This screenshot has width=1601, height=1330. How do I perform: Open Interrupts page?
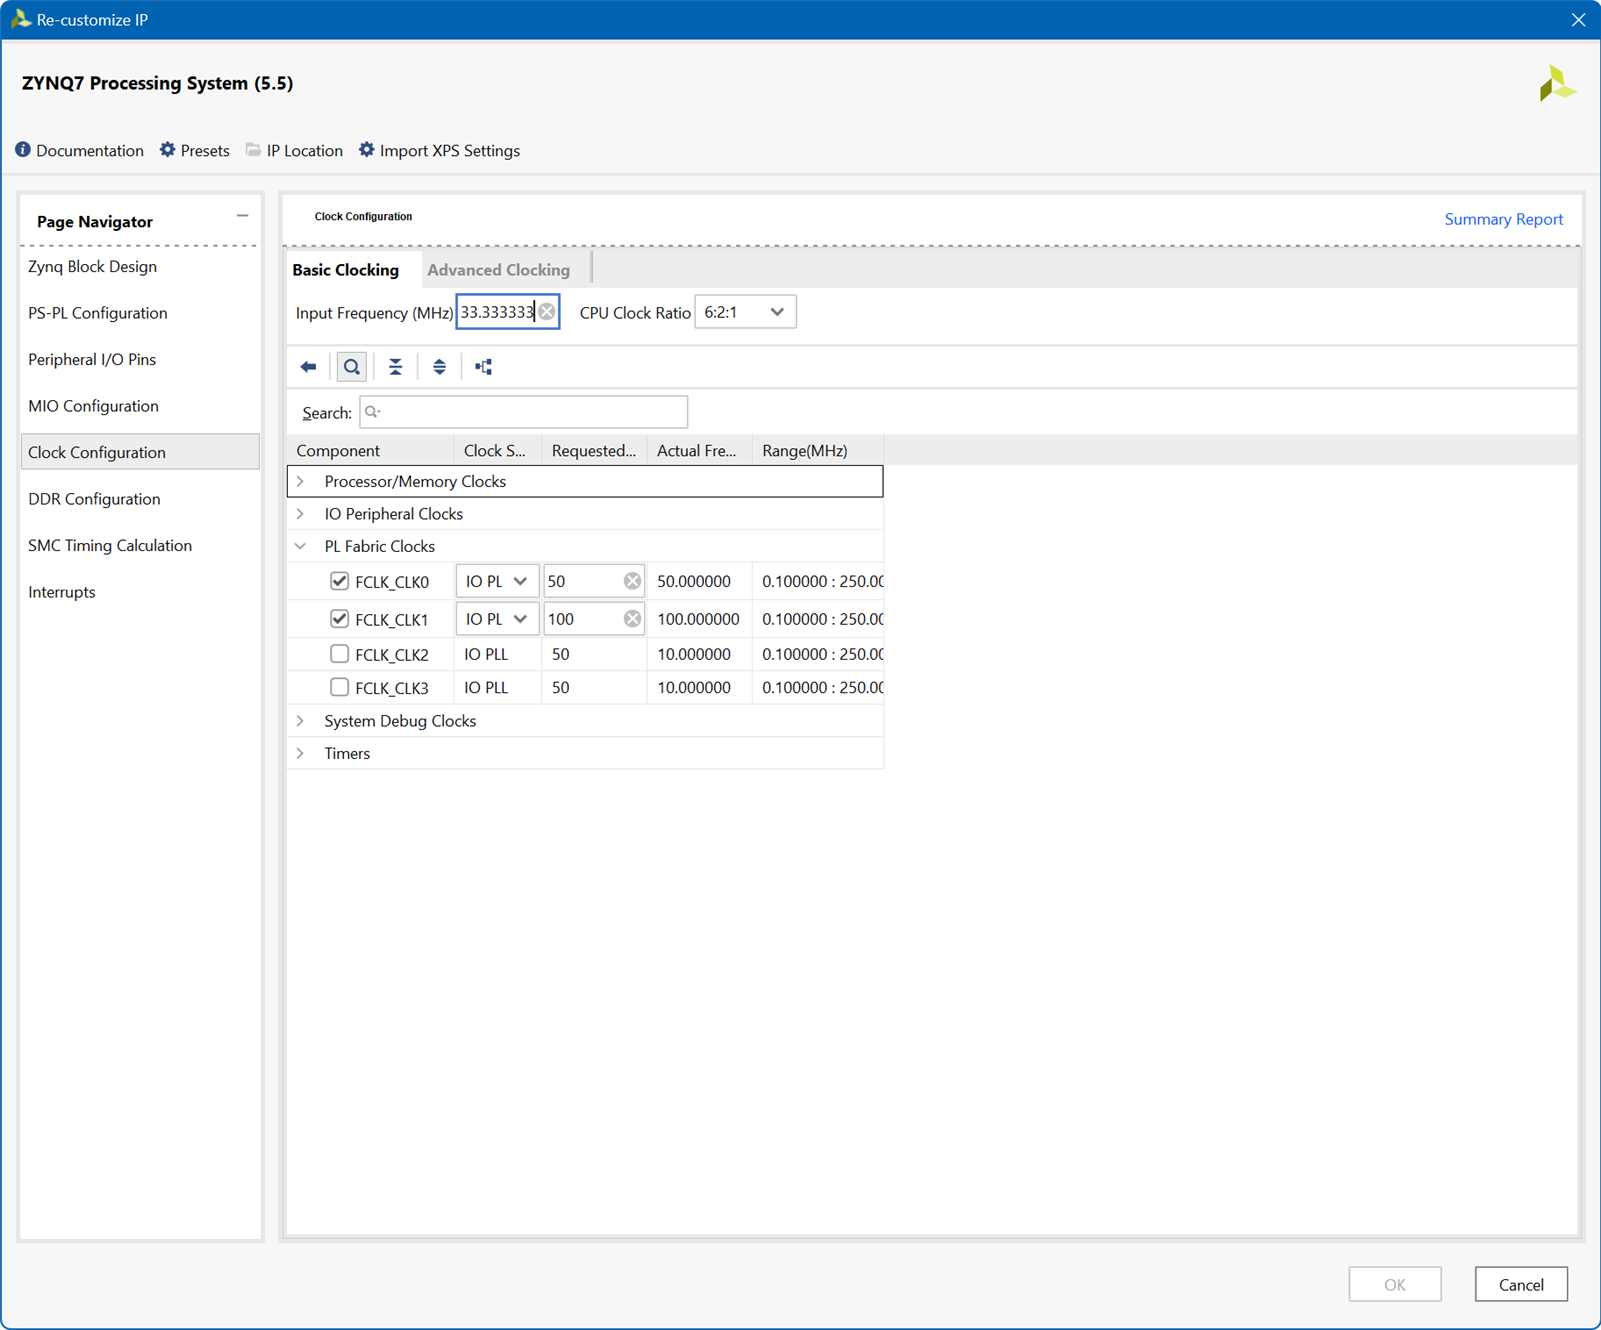pos(140,592)
